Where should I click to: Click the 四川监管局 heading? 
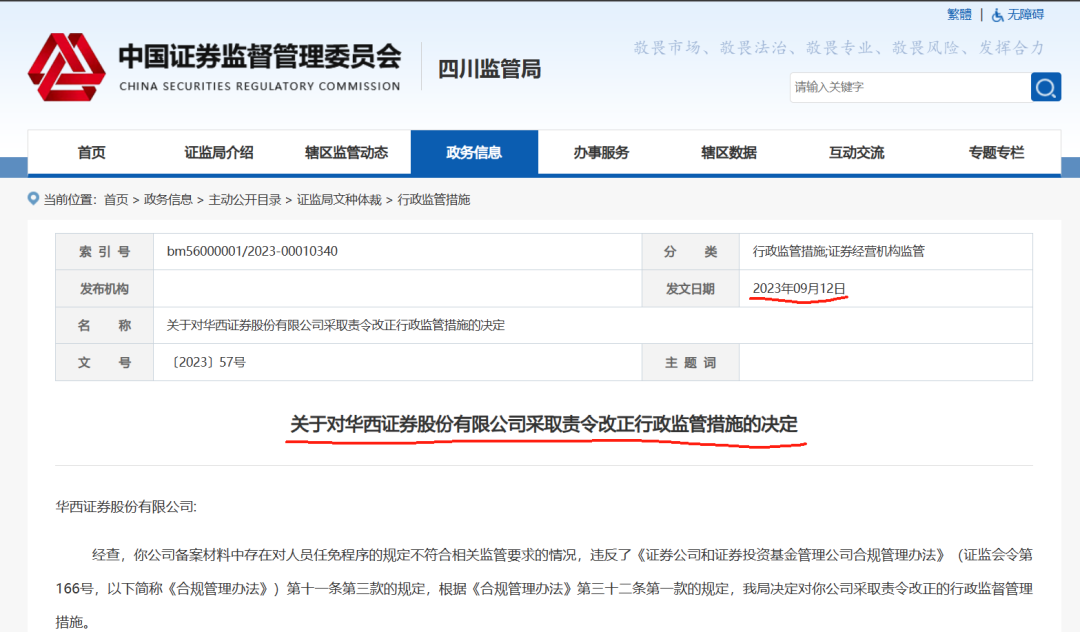click(490, 69)
